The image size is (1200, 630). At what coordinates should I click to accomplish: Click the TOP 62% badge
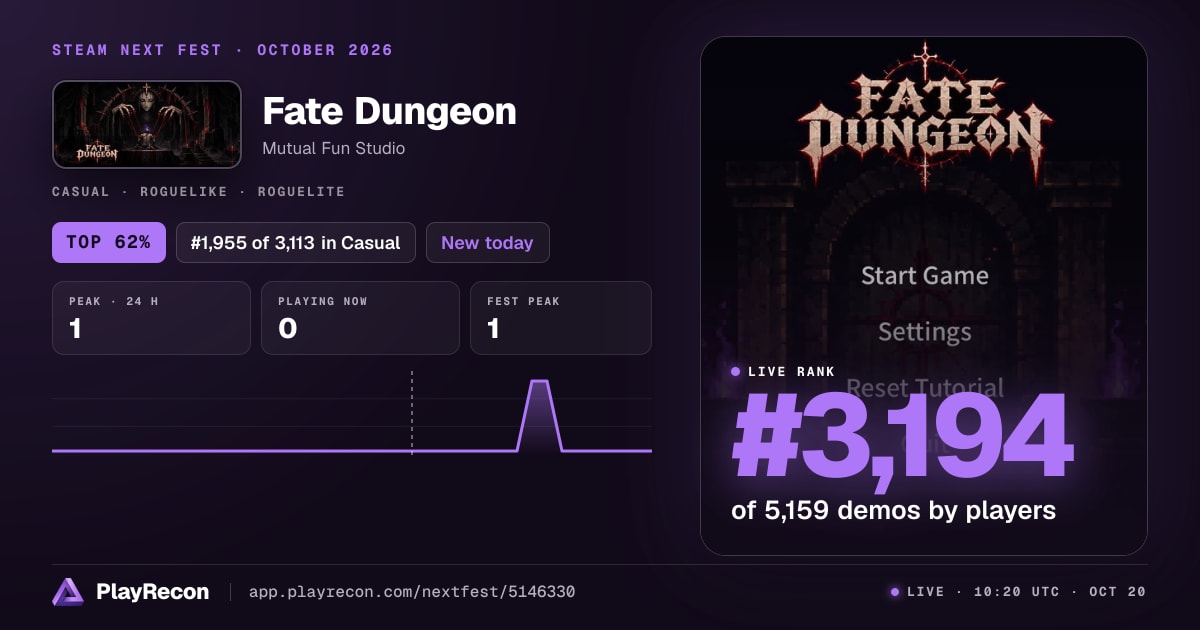[109, 242]
